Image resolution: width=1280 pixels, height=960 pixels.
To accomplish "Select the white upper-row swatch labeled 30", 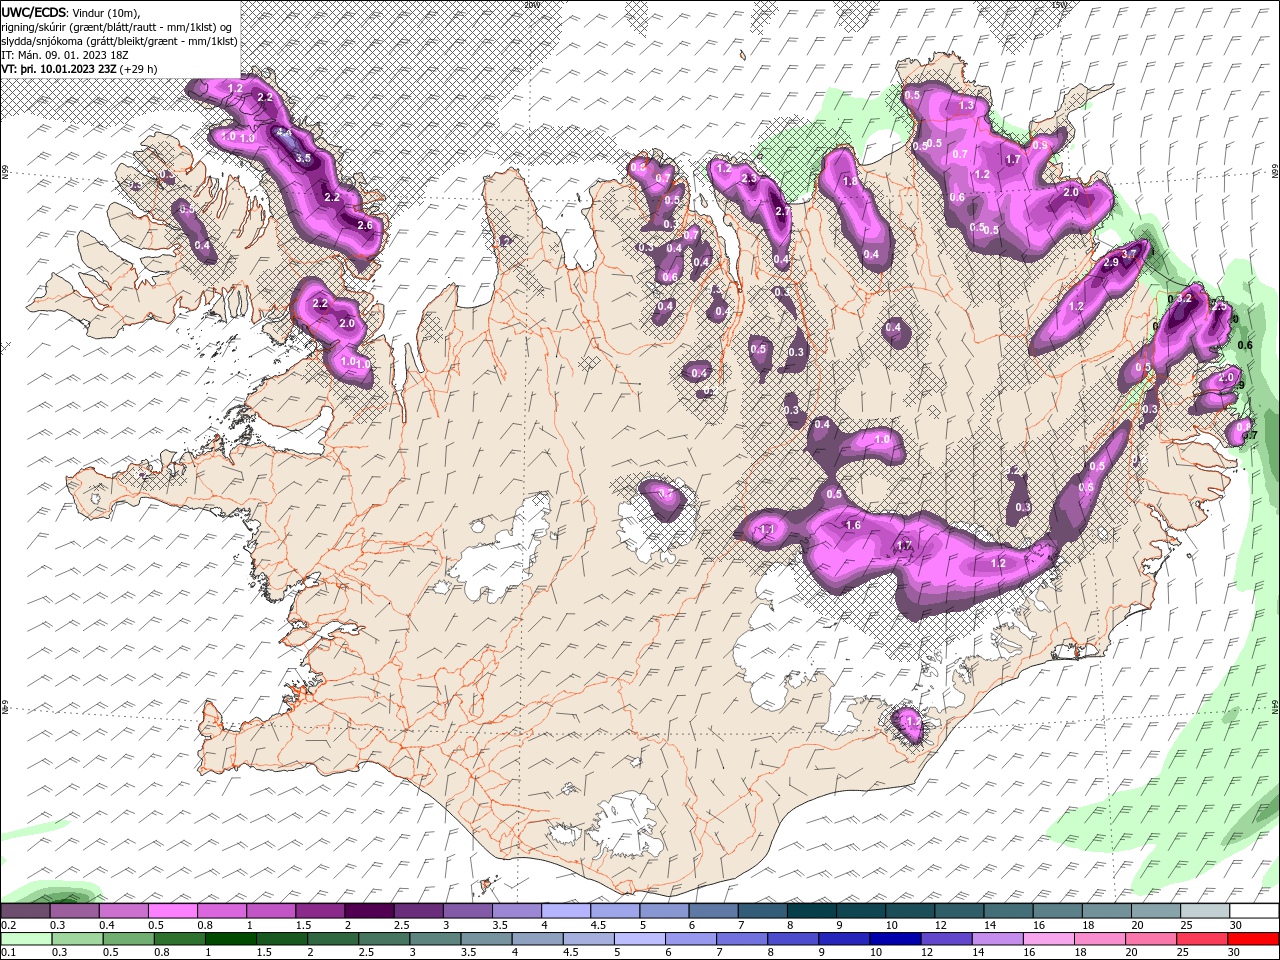I will point(1253,911).
